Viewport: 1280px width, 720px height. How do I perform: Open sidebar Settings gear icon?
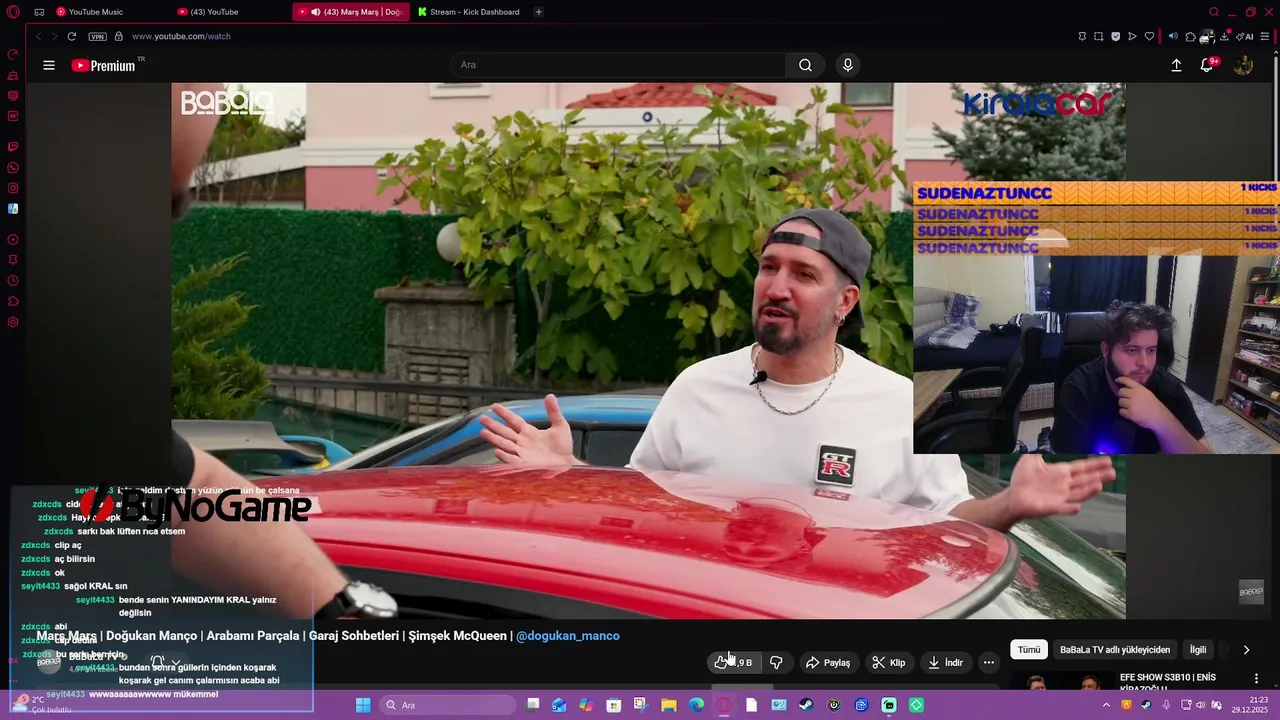pos(13,322)
